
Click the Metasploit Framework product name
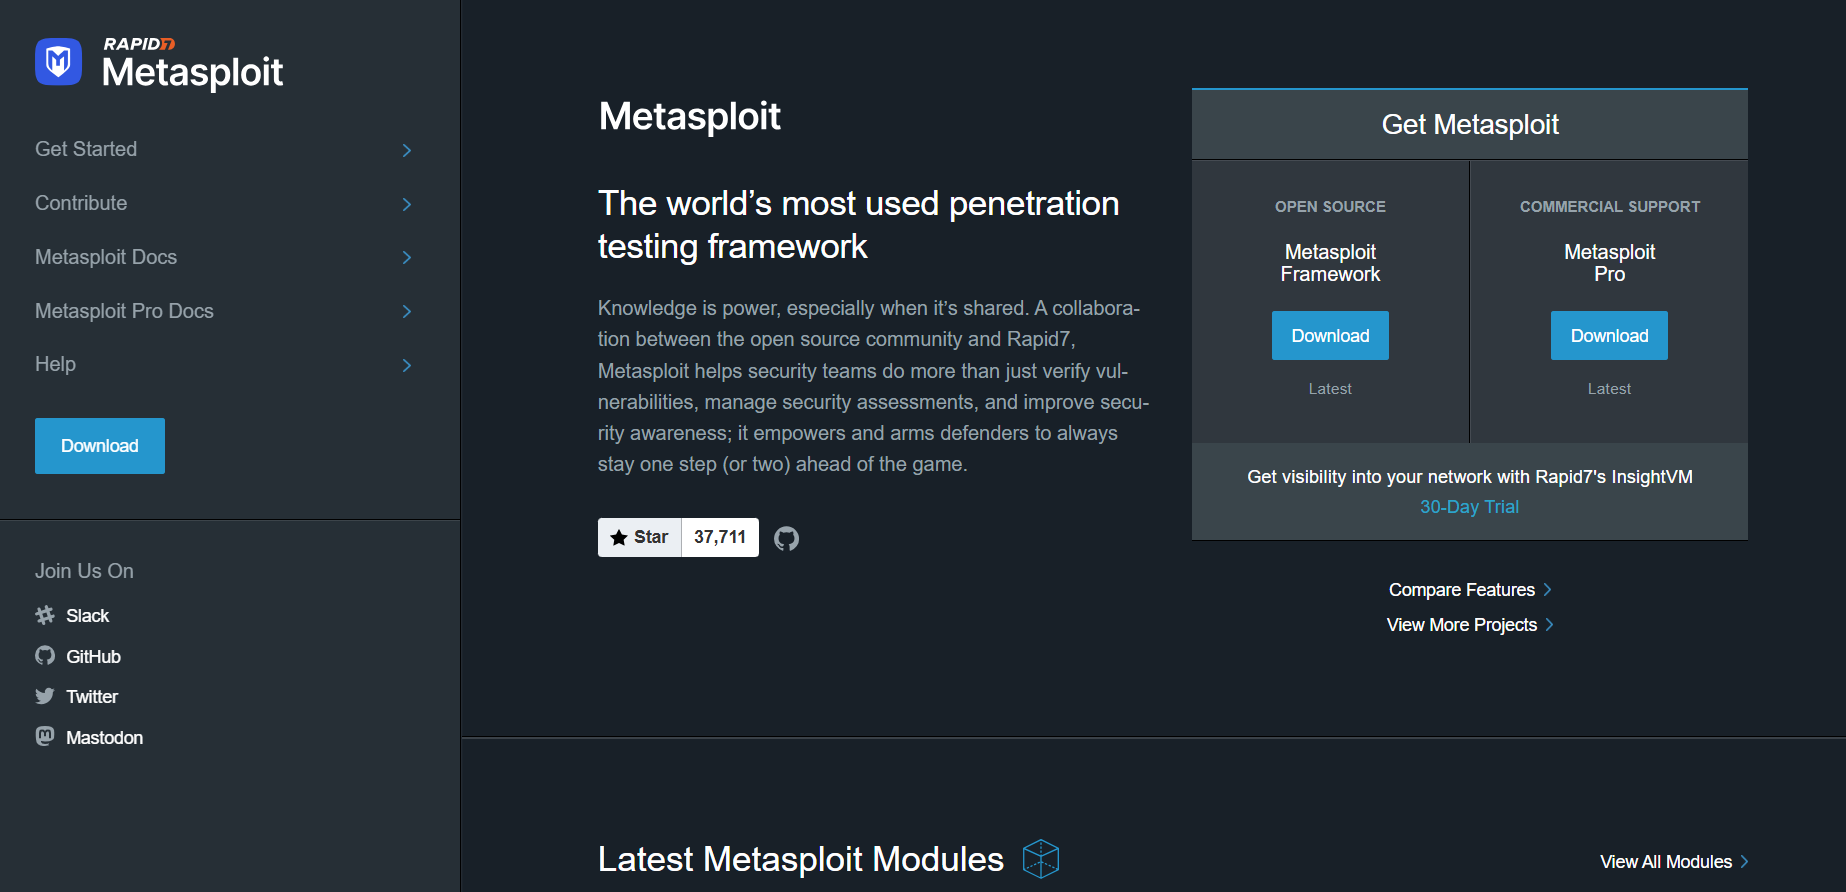click(1330, 263)
